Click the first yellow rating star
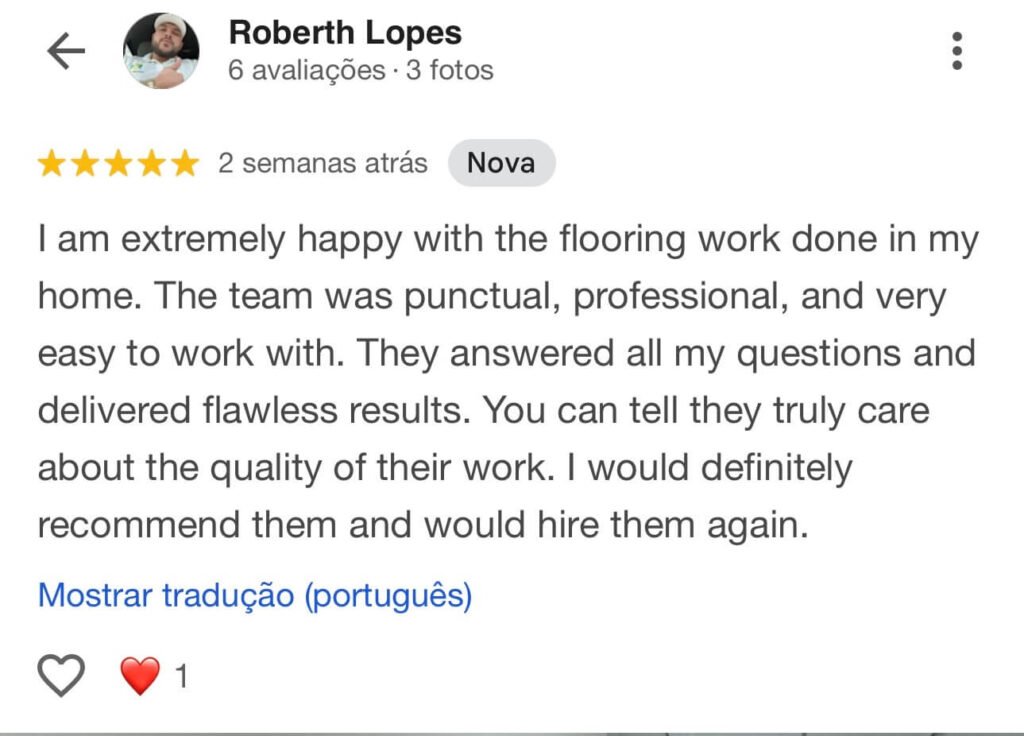This screenshot has width=1024, height=736. click(x=52, y=164)
